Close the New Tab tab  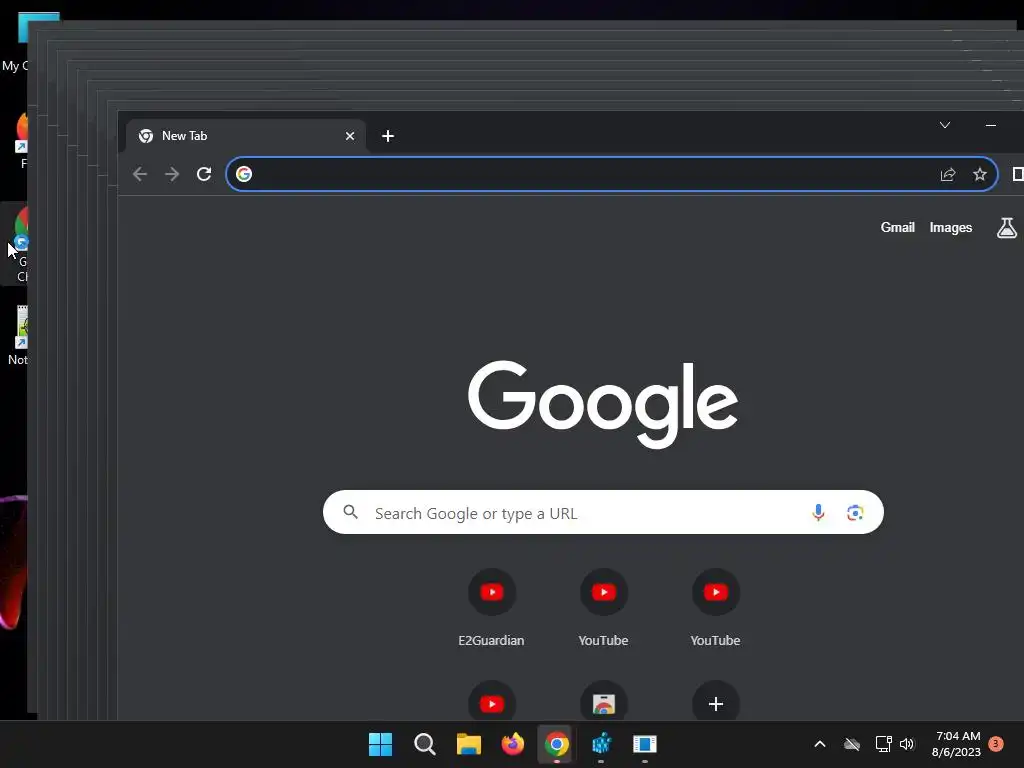coord(350,136)
